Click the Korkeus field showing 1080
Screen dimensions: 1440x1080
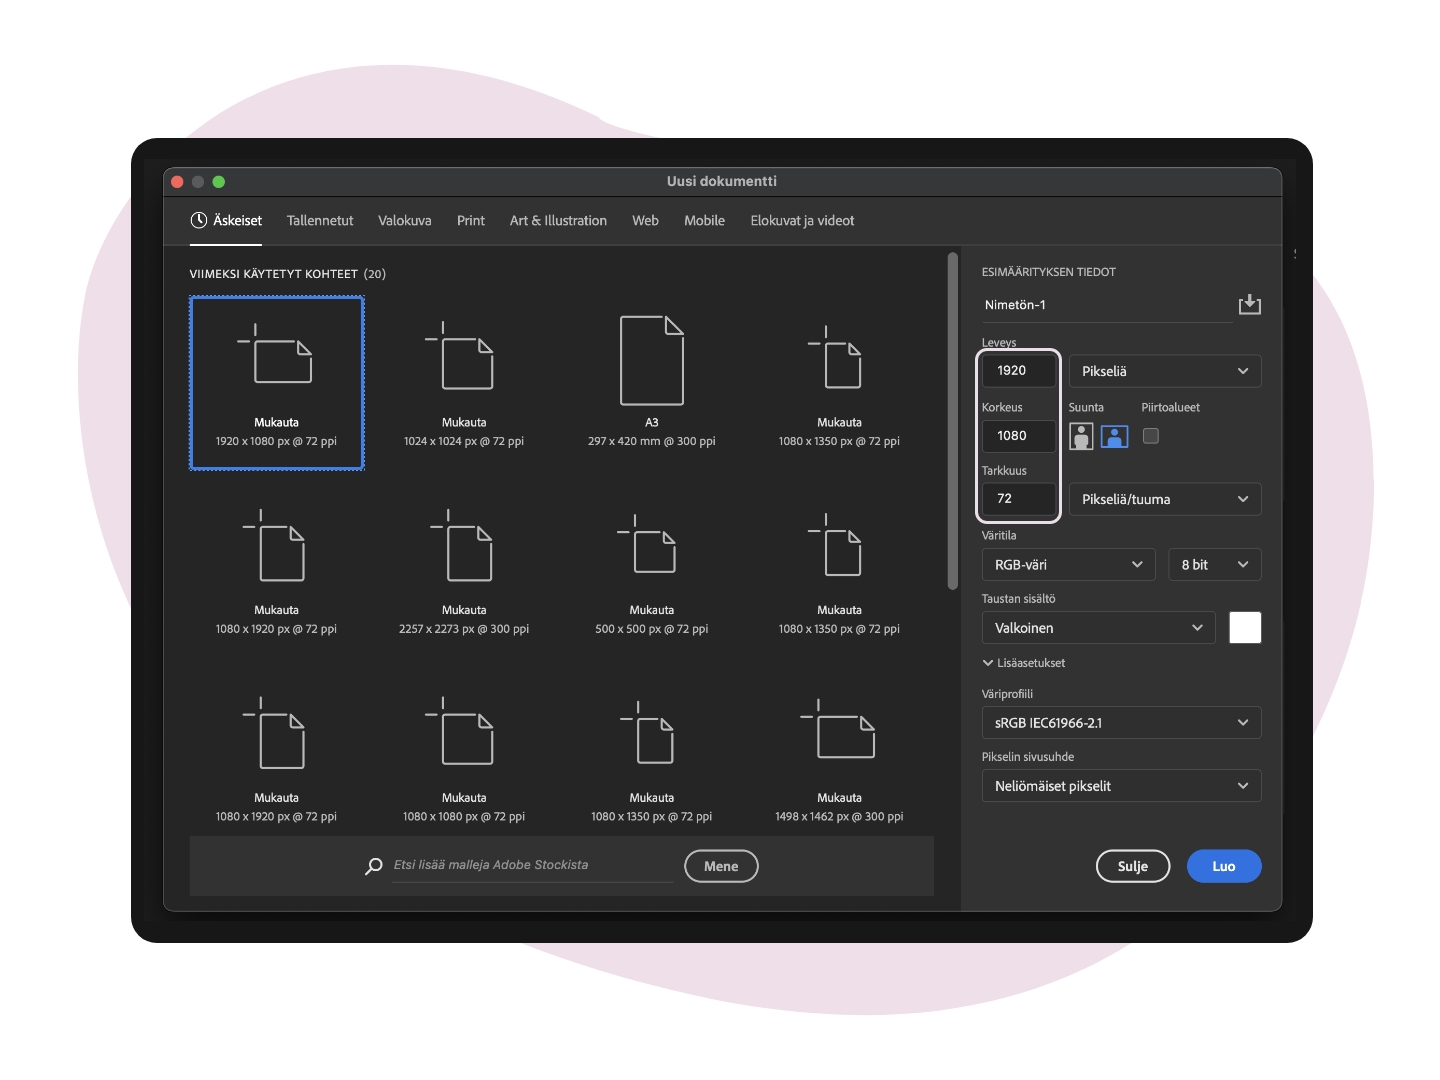coord(1019,435)
